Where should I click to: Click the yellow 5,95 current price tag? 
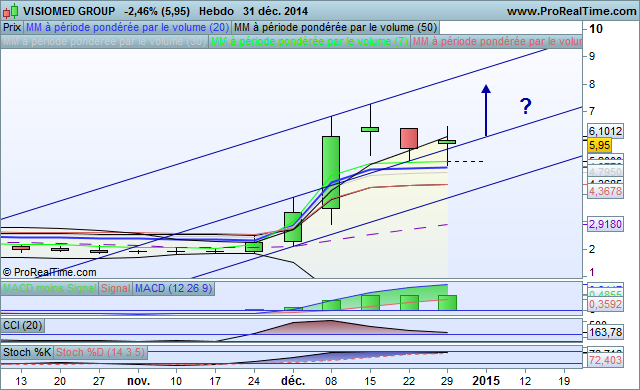click(599, 145)
